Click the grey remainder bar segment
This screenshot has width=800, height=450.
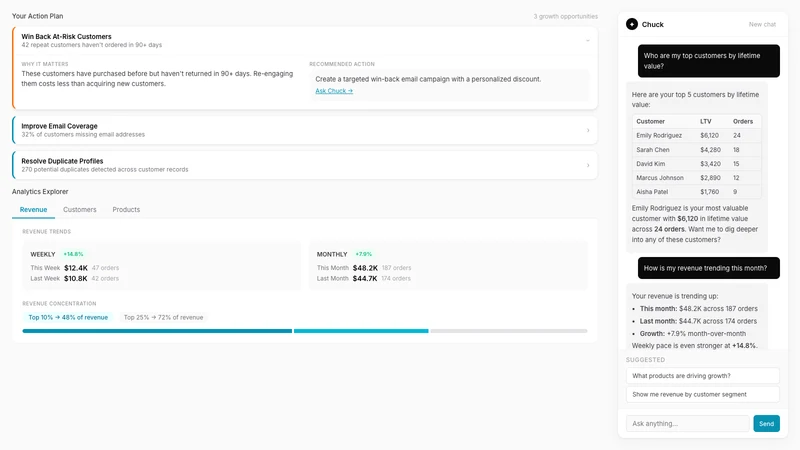[509, 331]
